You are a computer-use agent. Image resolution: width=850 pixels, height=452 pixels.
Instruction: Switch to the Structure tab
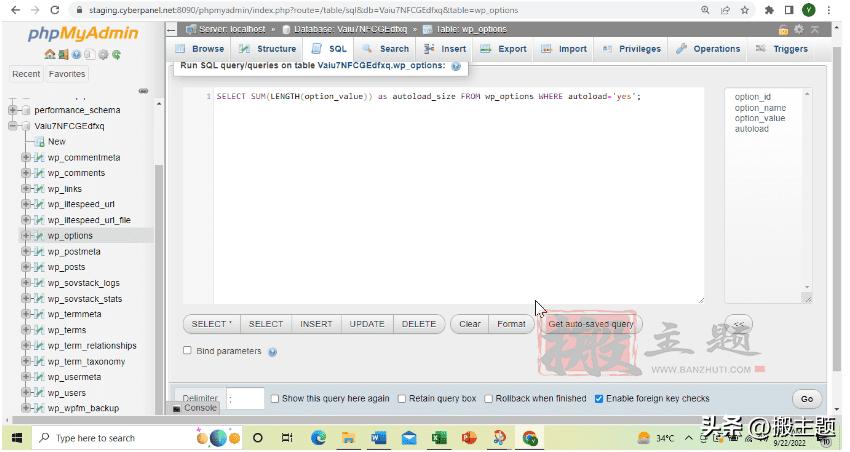(x=267, y=48)
